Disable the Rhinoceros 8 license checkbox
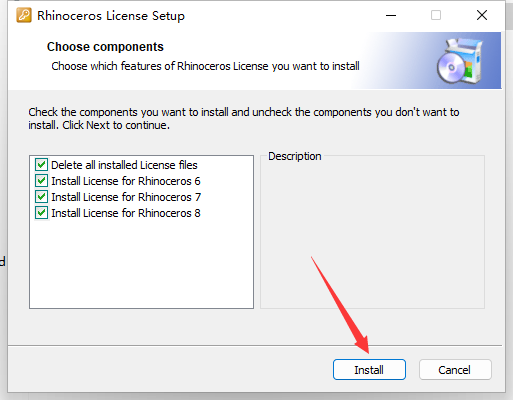The image size is (513, 400). [x=41, y=213]
